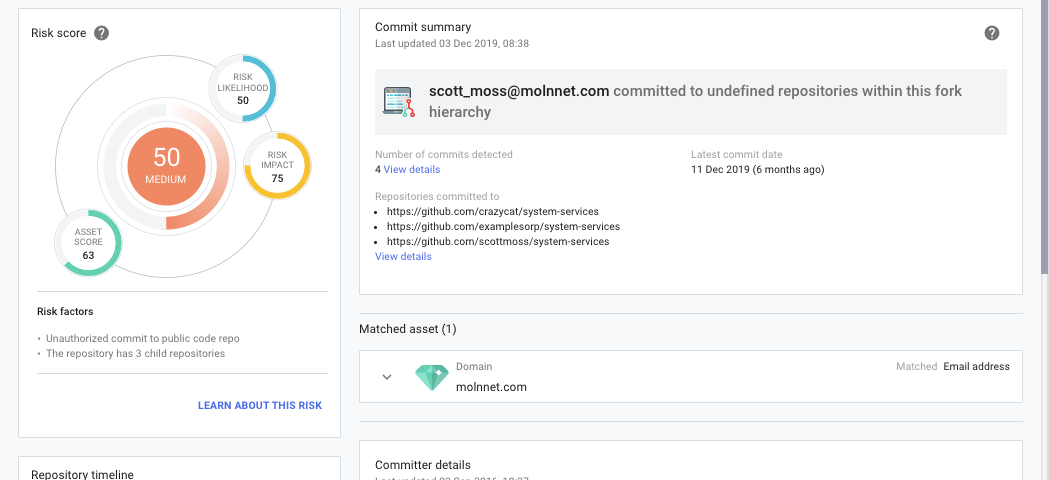This screenshot has width=1049, height=480.
Task: Click the Asset Score 63 gauge
Action: tap(88, 243)
